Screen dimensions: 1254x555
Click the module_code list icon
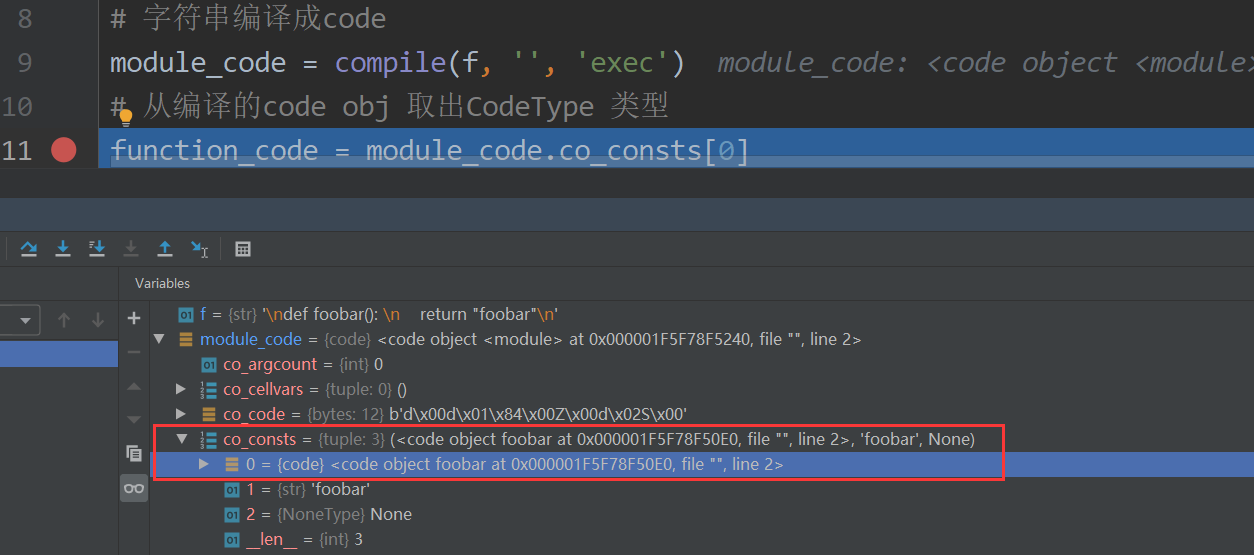(x=185, y=339)
